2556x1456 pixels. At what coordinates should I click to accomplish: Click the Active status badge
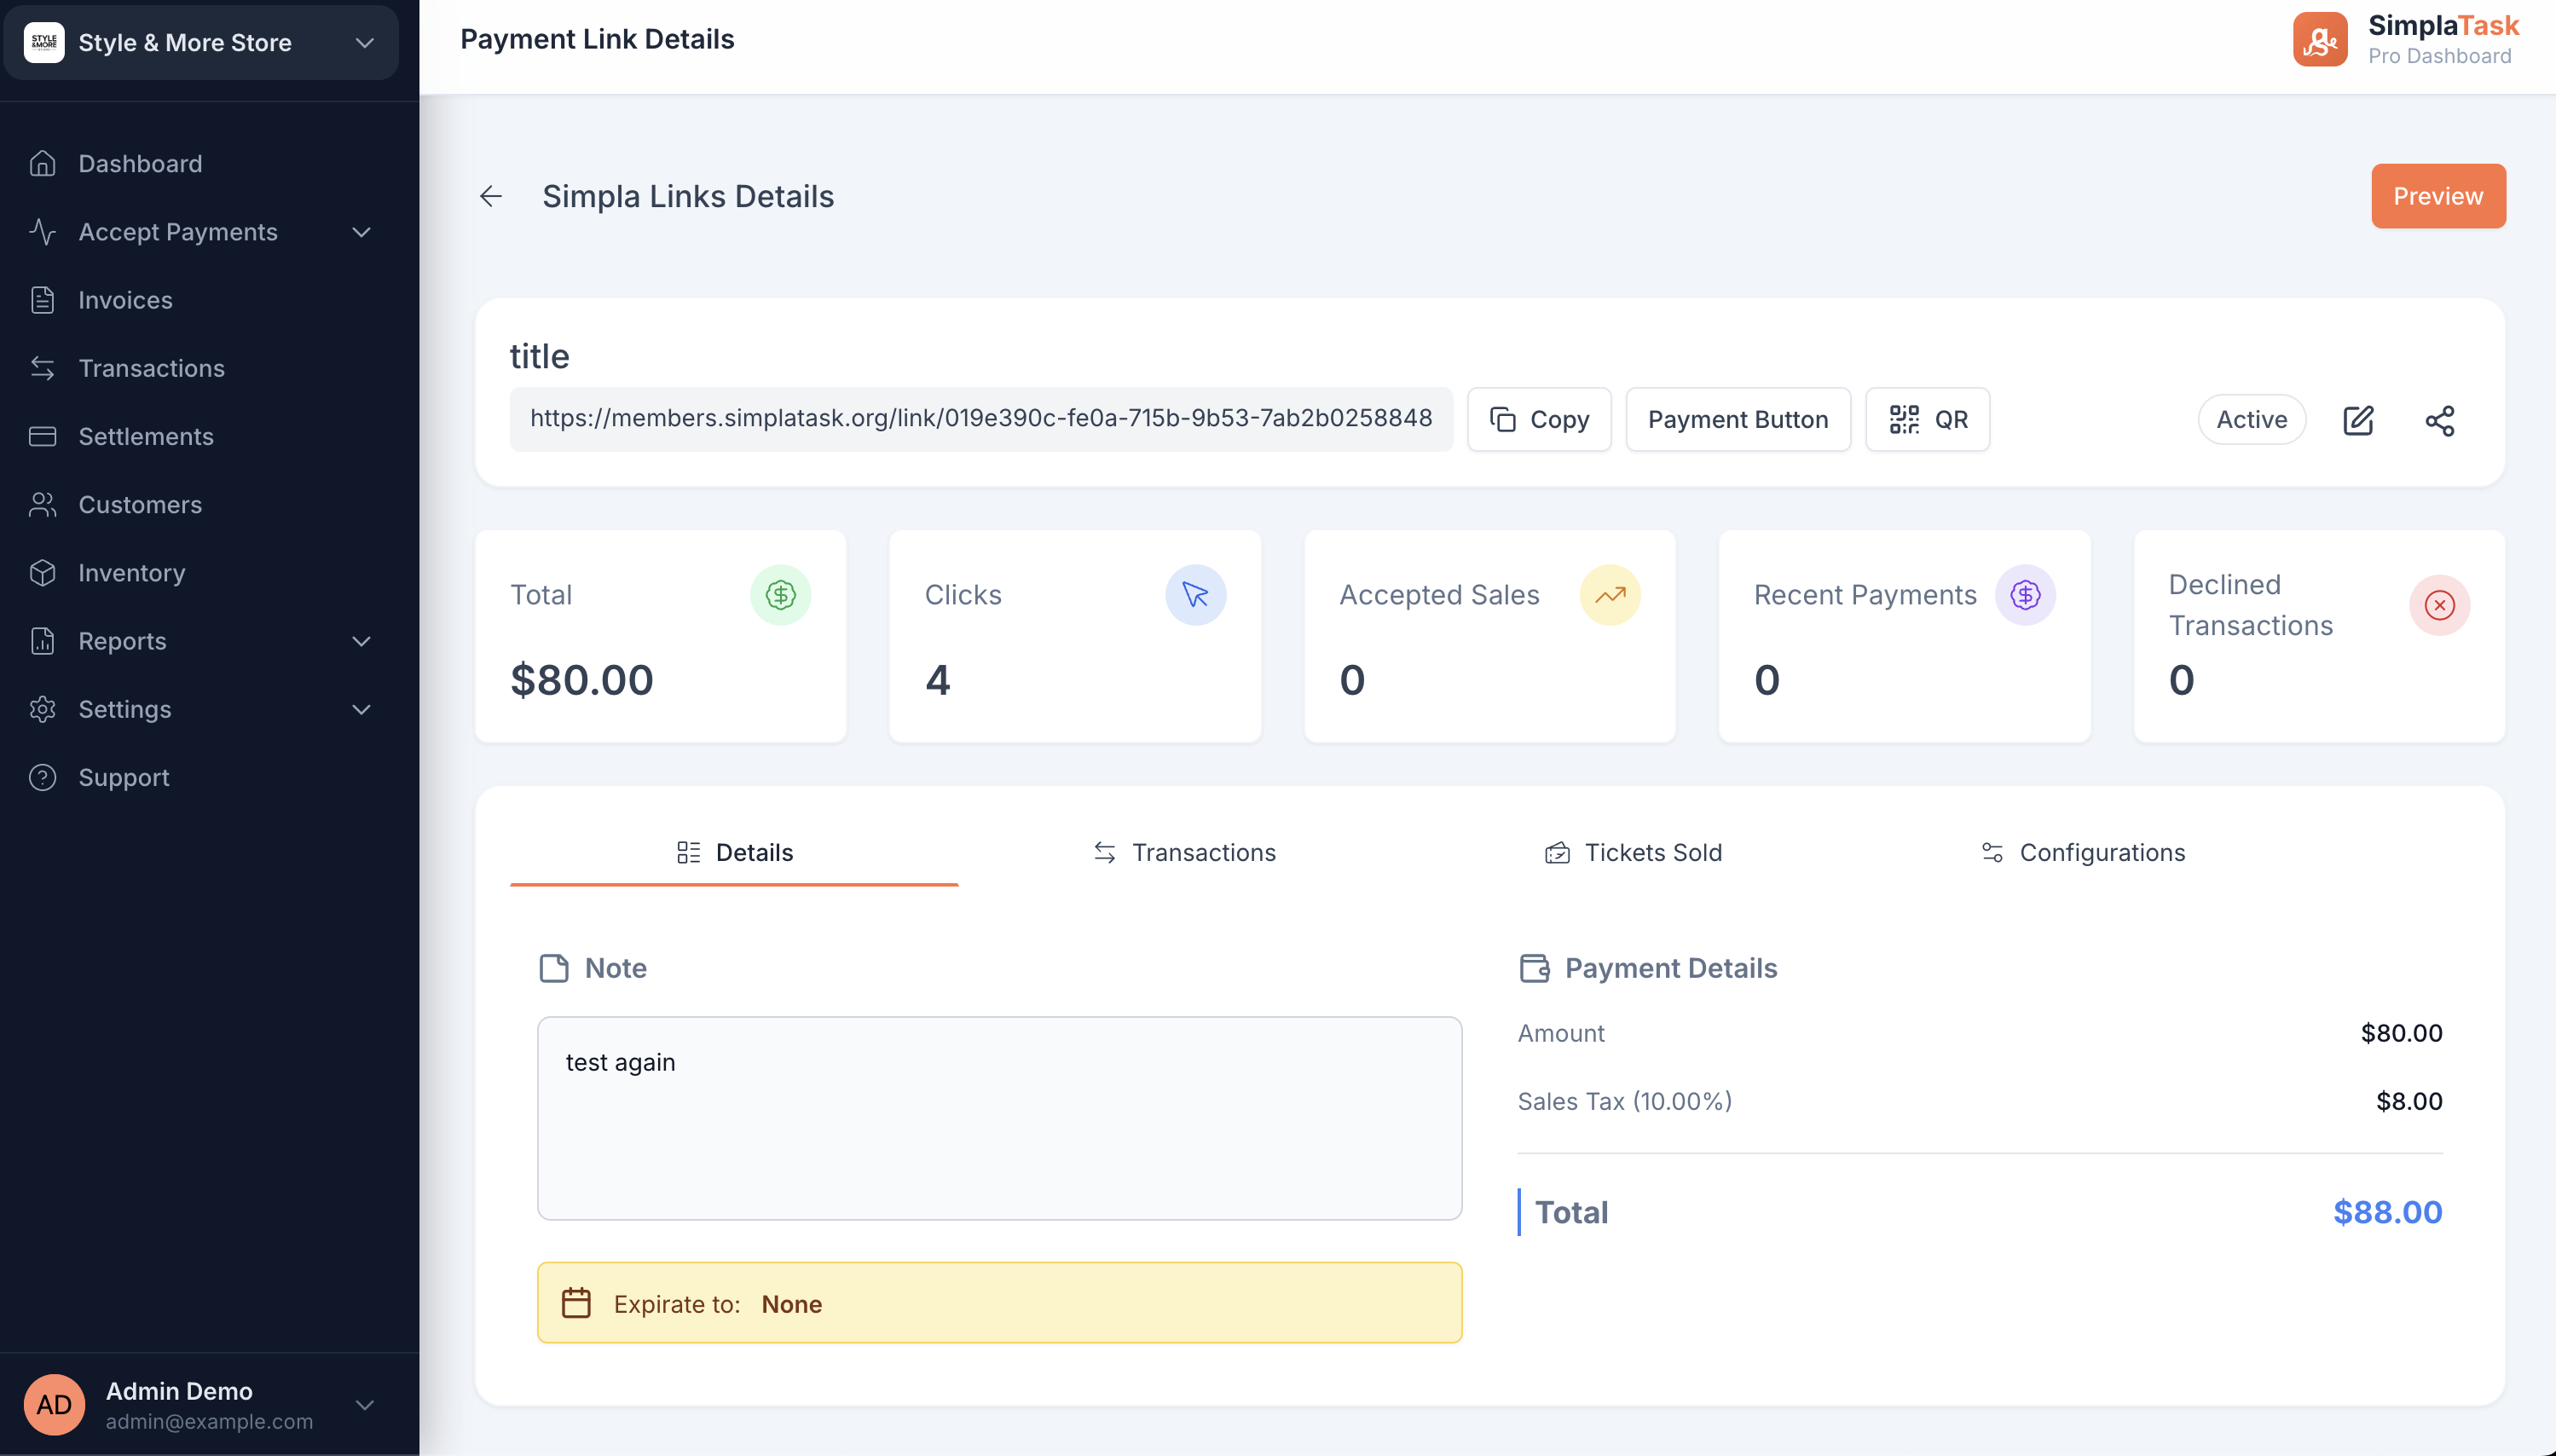2251,420
